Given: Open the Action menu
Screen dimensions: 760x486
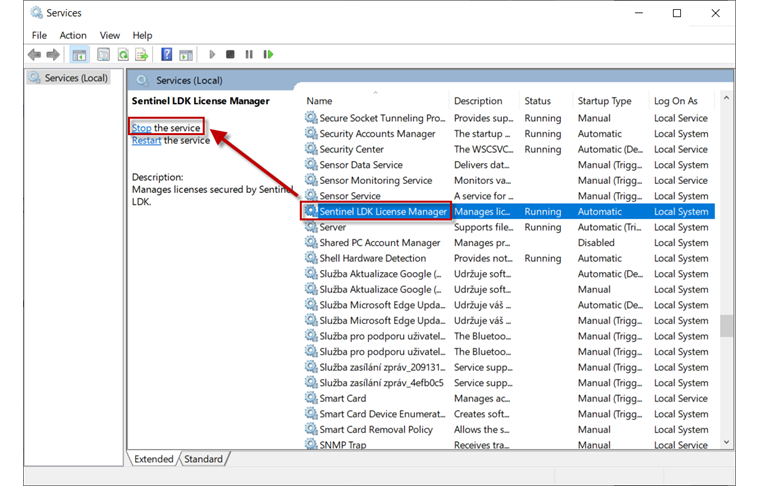Looking at the screenshot, I should tap(73, 35).
